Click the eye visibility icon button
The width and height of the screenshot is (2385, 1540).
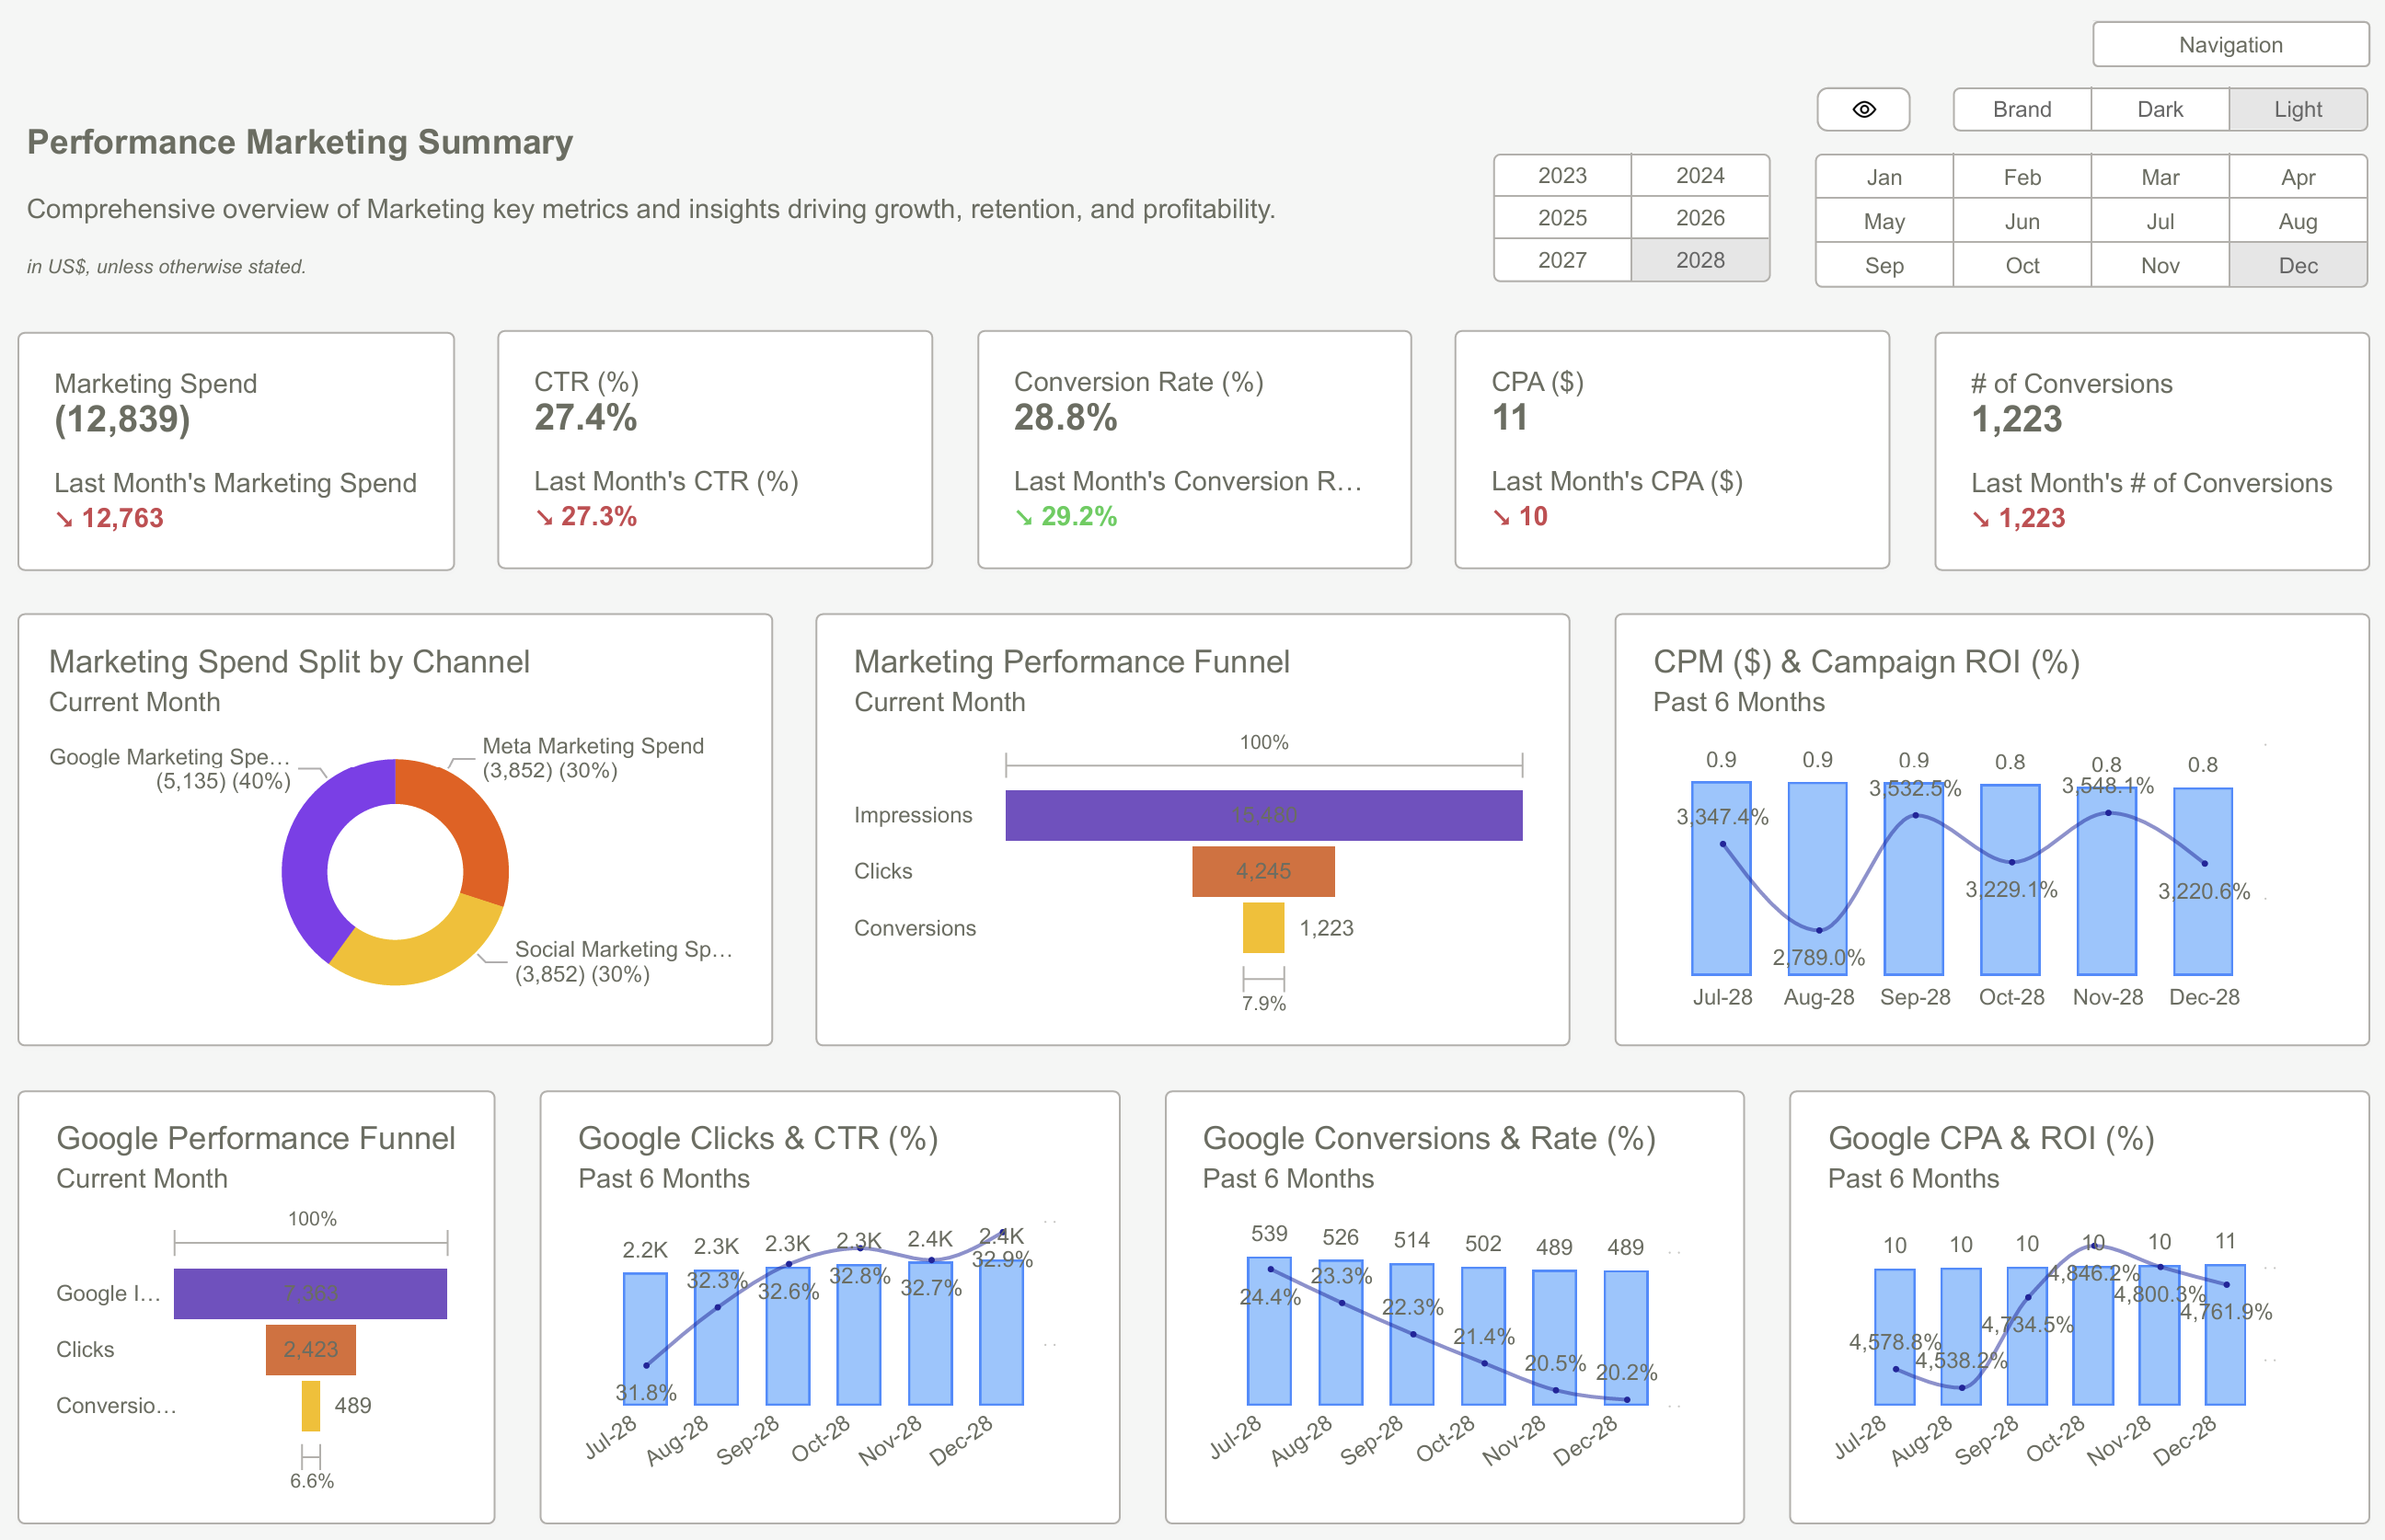1862,109
